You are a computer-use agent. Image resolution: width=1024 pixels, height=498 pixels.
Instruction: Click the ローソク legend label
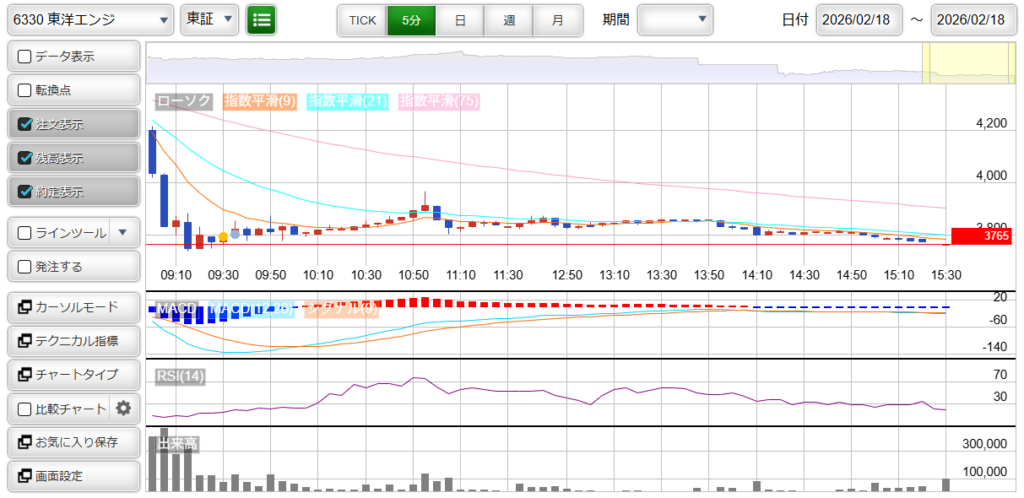(x=185, y=101)
